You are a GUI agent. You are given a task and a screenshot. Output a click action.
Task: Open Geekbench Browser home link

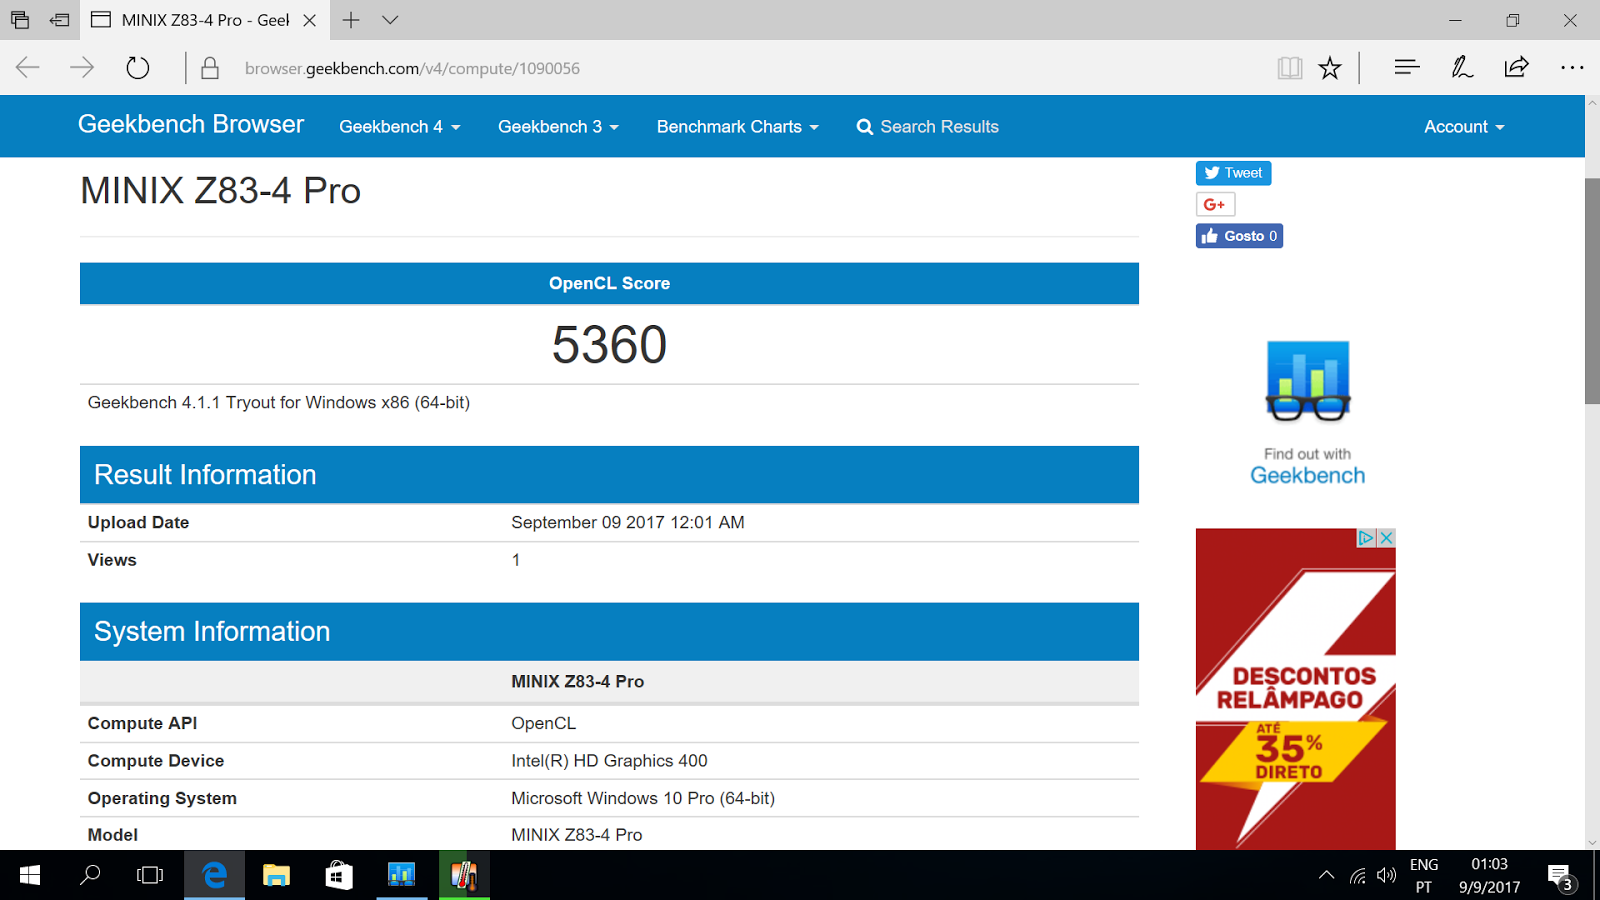tap(191, 124)
